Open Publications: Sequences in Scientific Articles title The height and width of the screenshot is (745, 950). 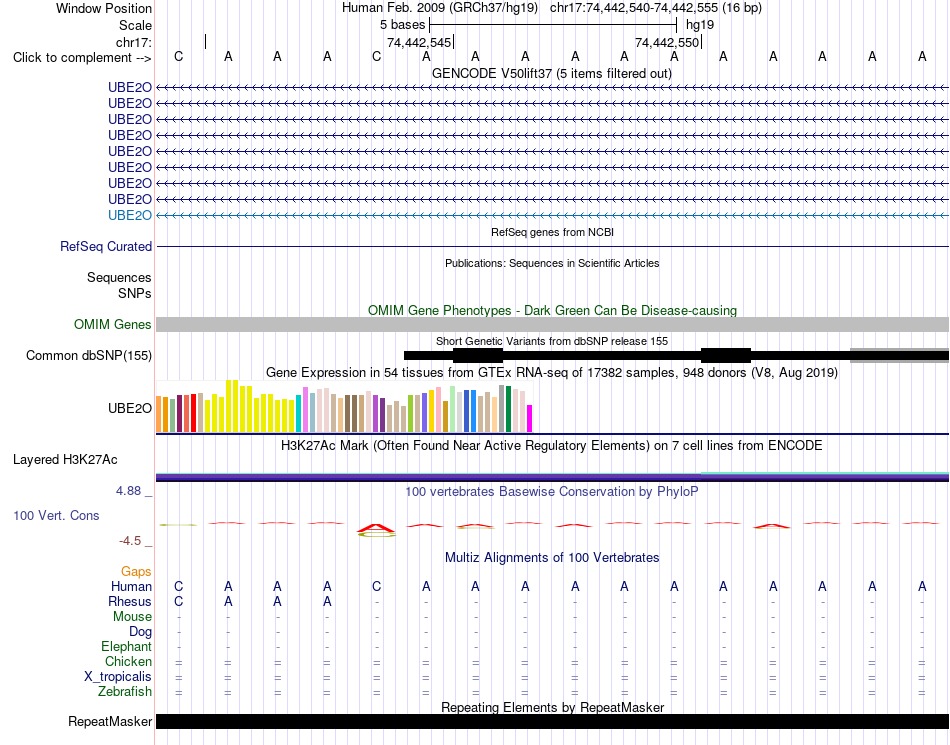(x=552, y=263)
